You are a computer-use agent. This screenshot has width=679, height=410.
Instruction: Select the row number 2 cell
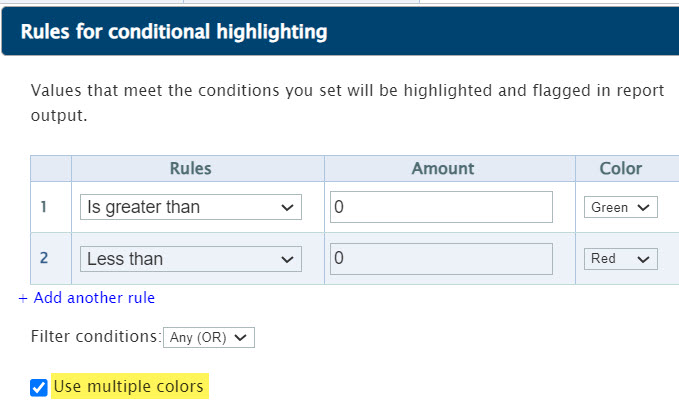click(44, 258)
